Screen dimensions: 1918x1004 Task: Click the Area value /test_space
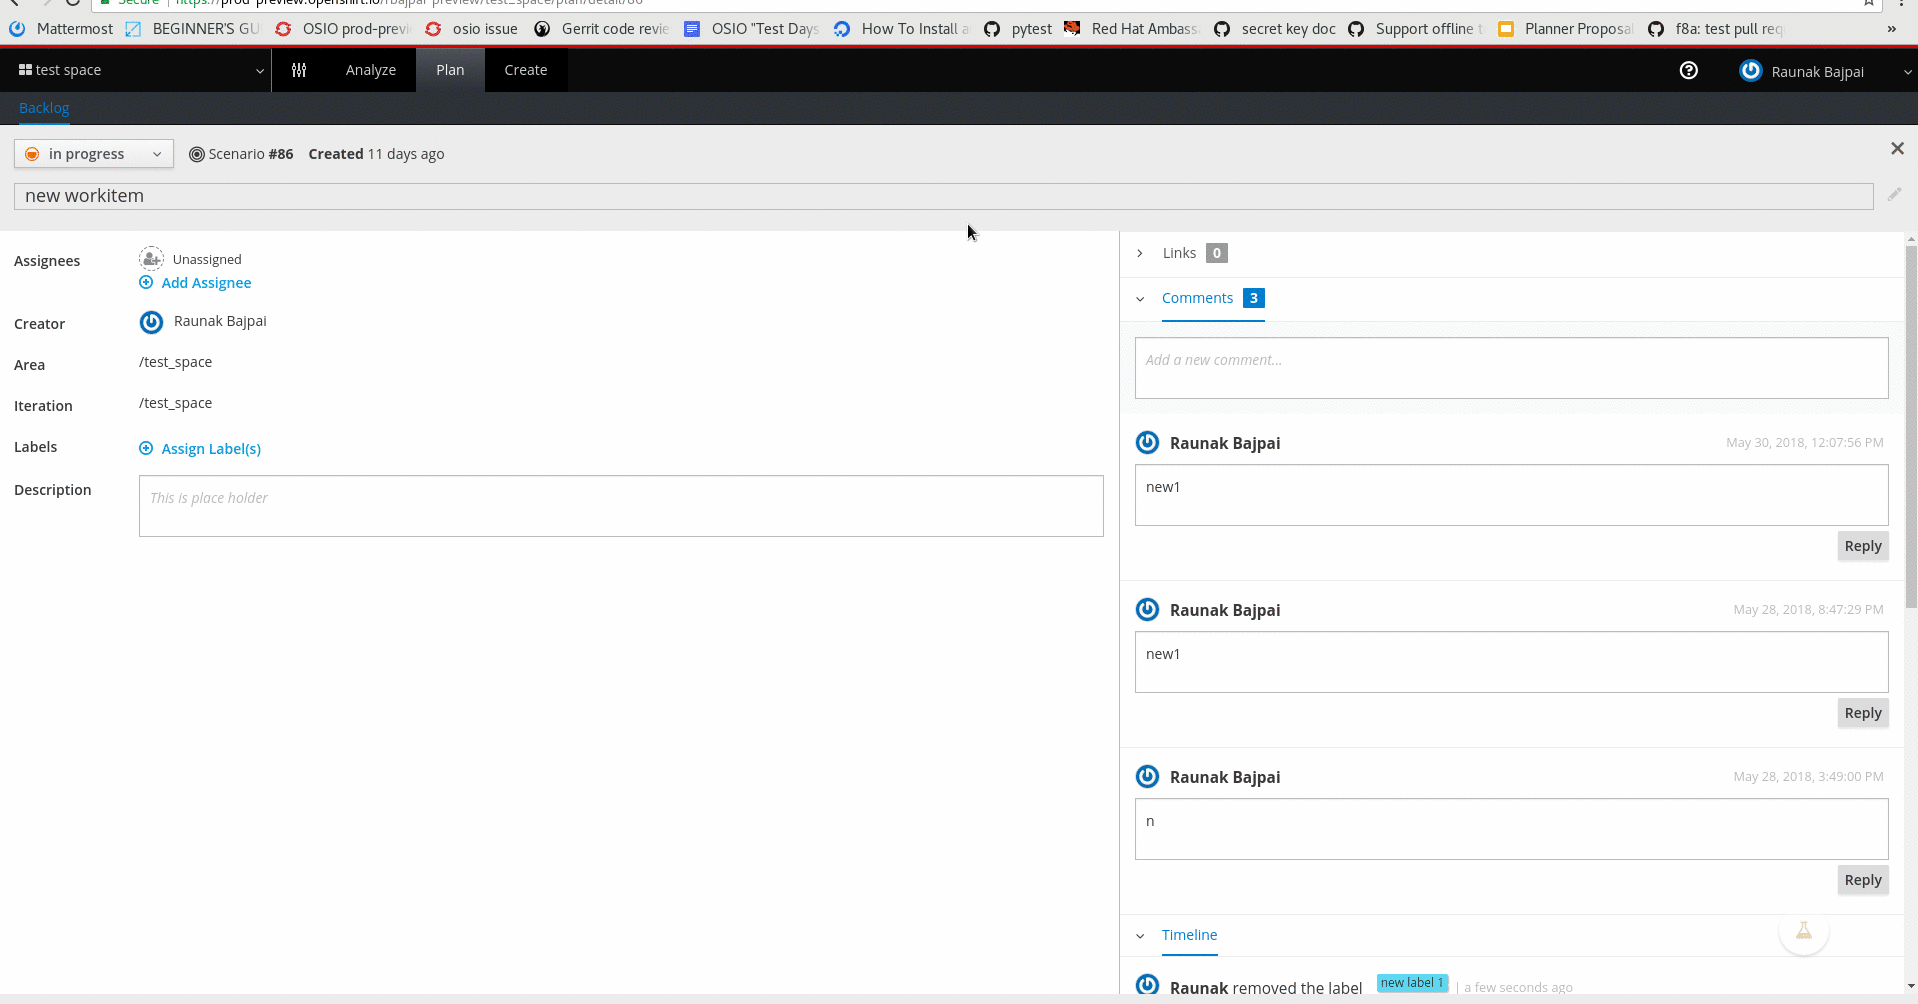(175, 362)
